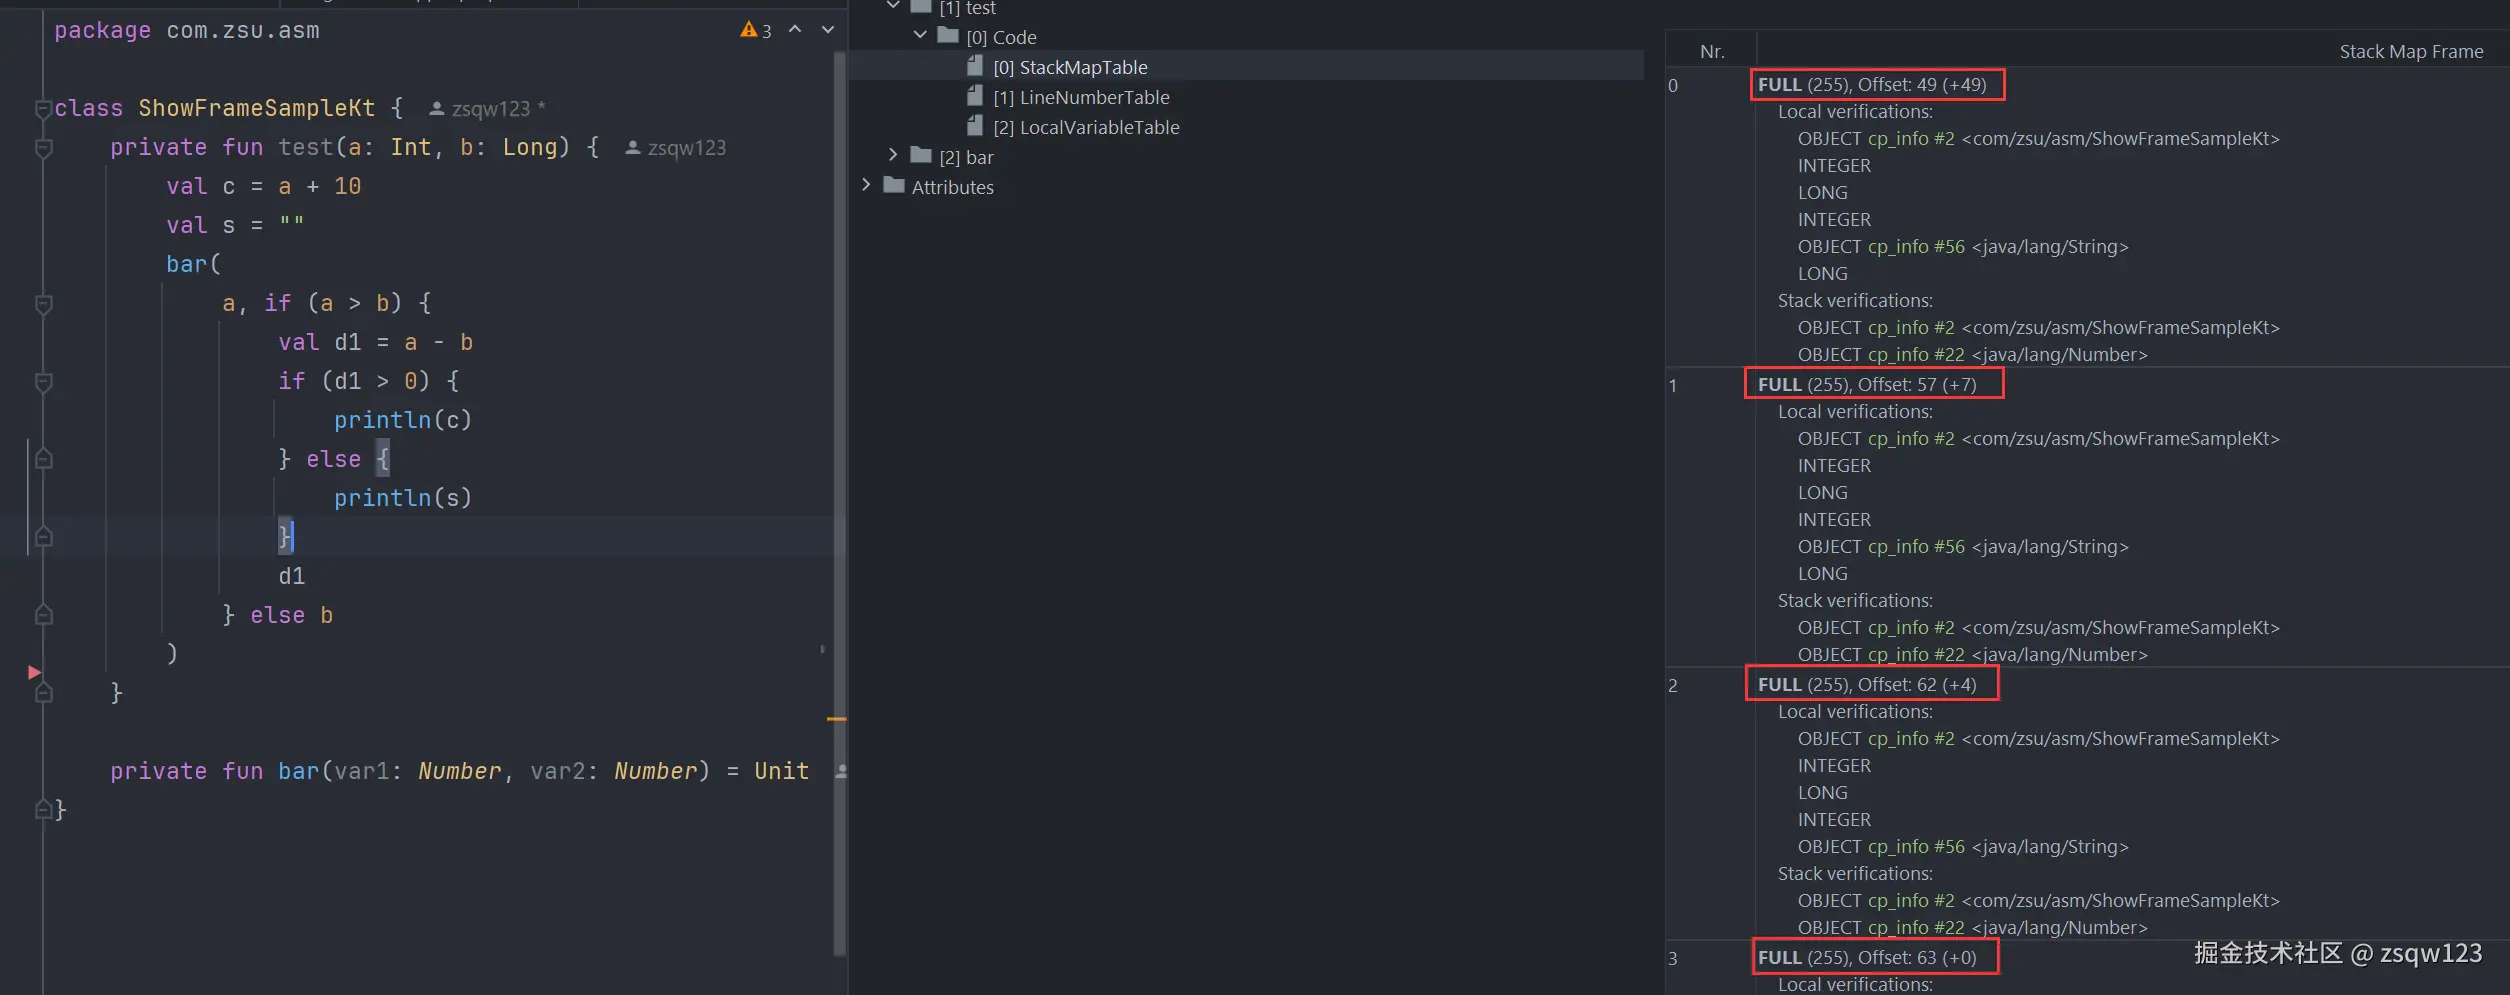The width and height of the screenshot is (2510, 995).
Task: Fold the if (a > b) block
Action: pyautogui.click(x=43, y=304)
